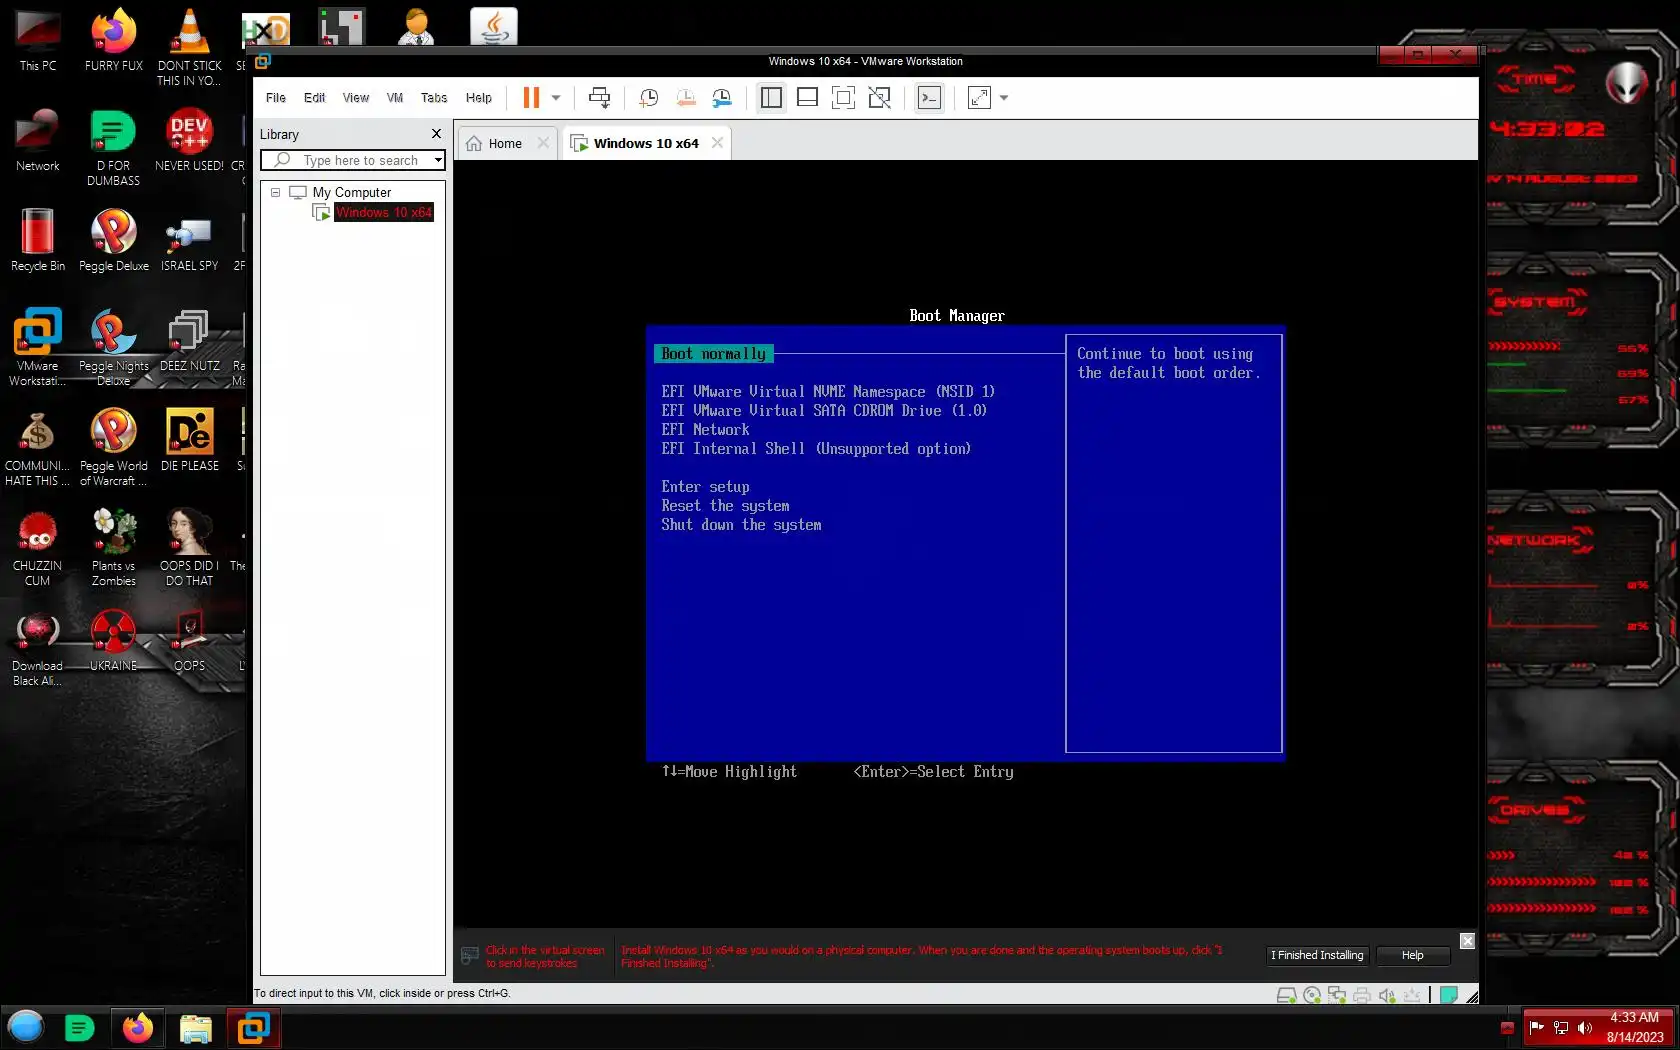Send Ctrl+Alt+Del to the virtual machine
Viewport: 1680px width, 1050px height.
click(599, 98)
